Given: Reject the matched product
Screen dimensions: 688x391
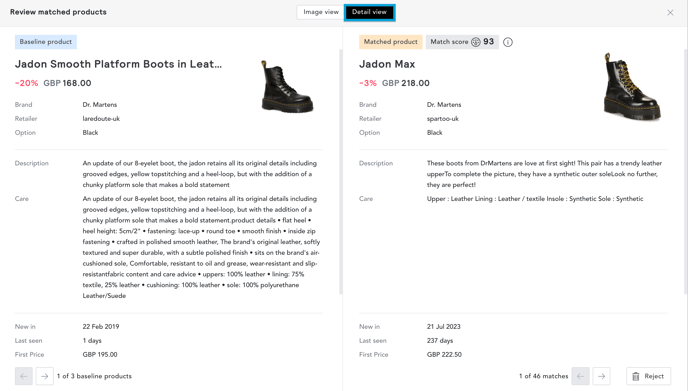Looking at the screenshot, I should pos(648,376).
